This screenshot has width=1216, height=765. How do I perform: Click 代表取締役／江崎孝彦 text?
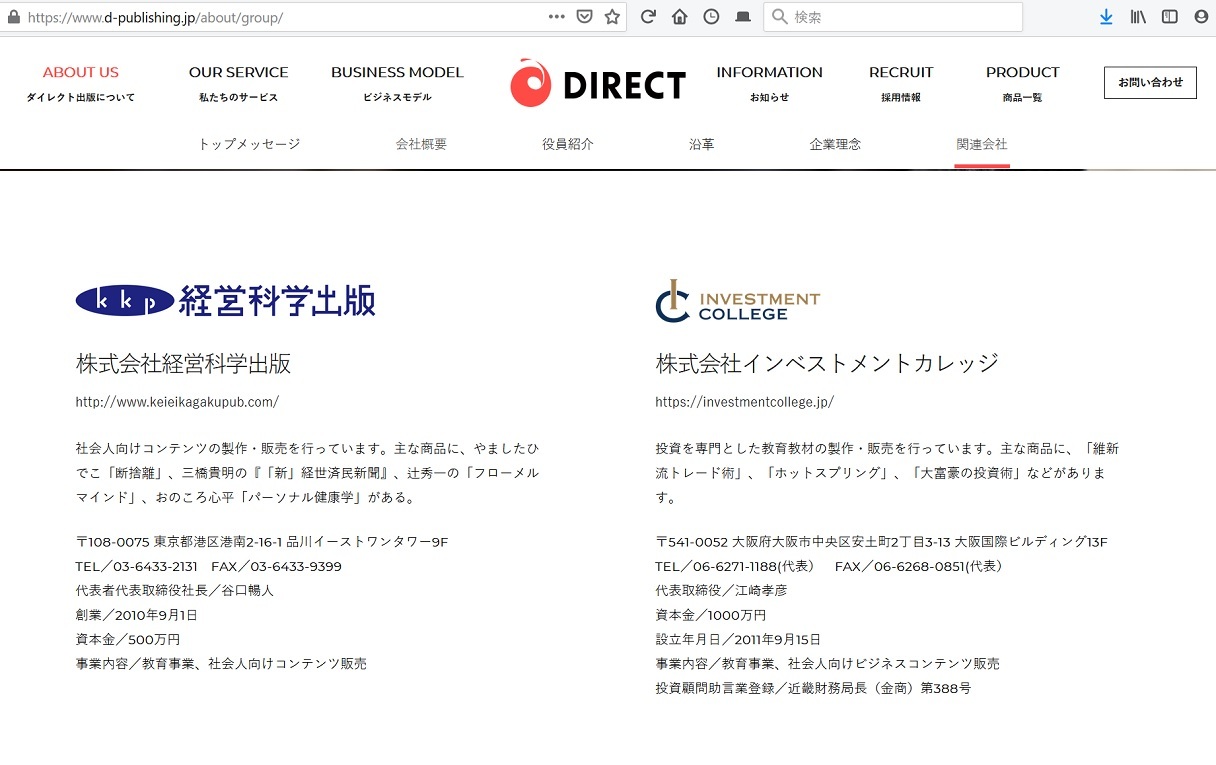point(721,590)
